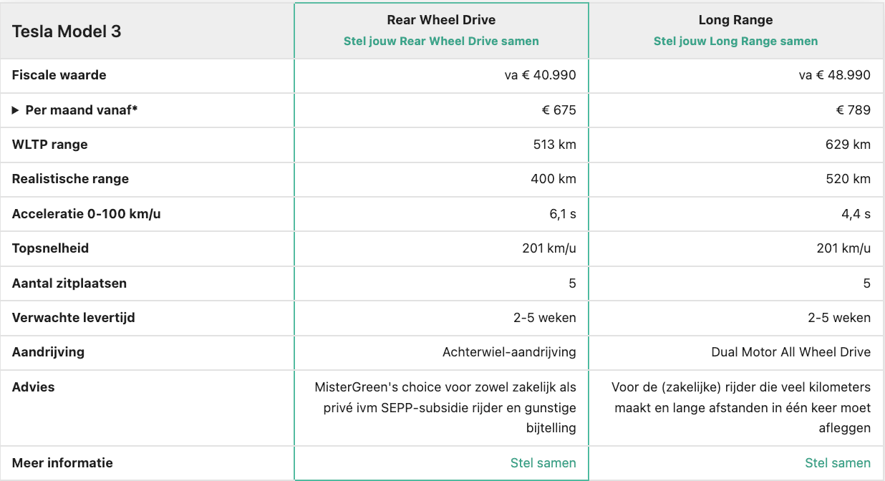Click the Dual Motor All Wheel Drive cell
The width and height of the screenshot is (885, 481).
(x=791, y=352)
